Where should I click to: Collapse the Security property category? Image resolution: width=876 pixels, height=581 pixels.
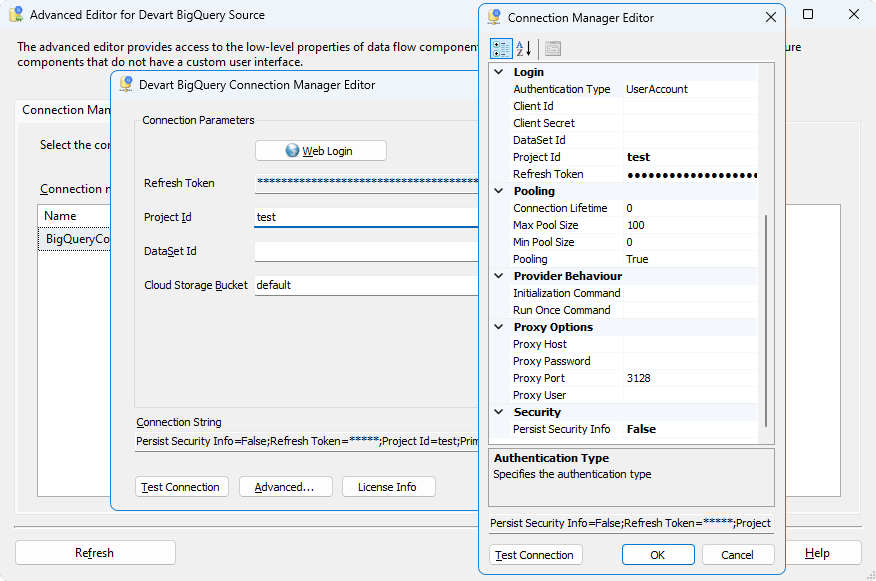(499, 412)
